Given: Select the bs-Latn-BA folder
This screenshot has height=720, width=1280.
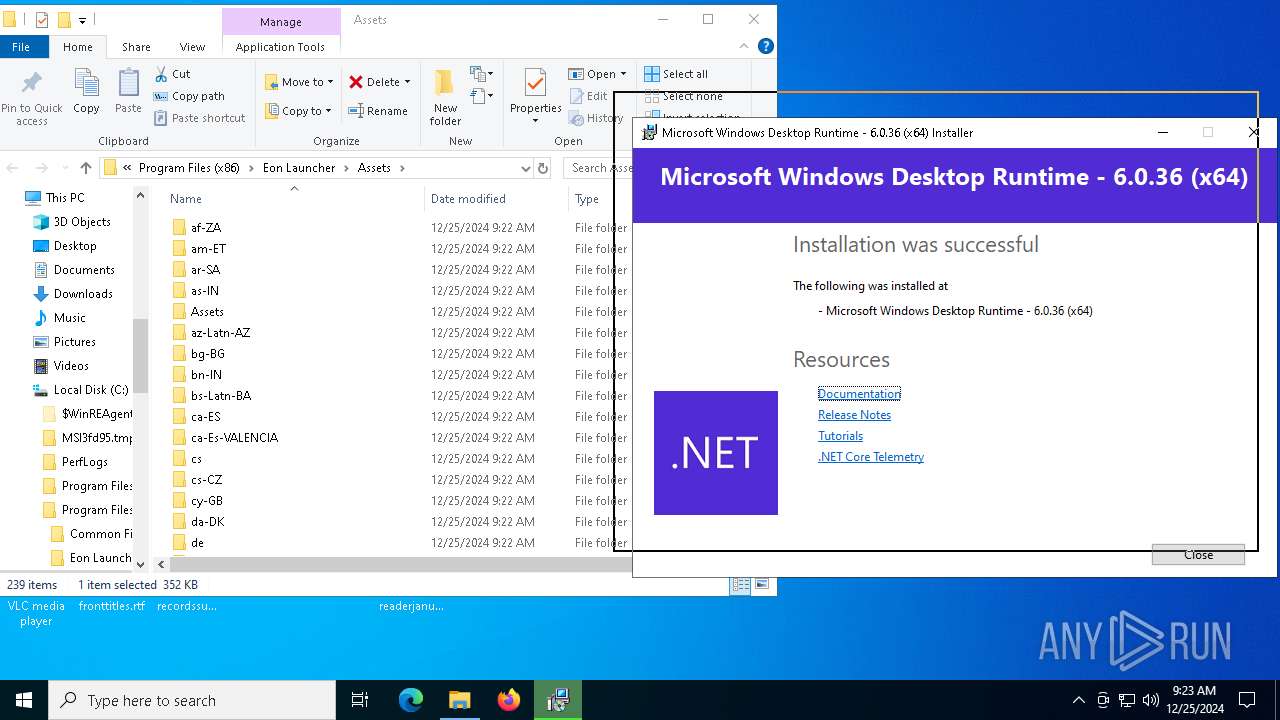Looking at the screenshot, I should 221,396.
